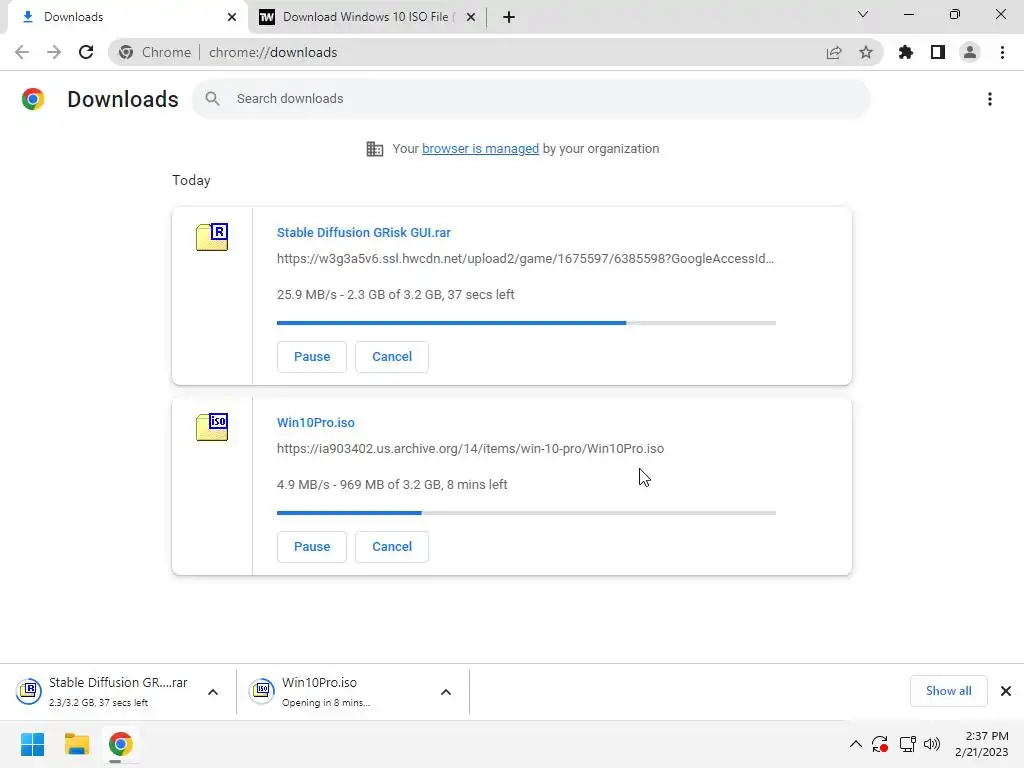Image resolution: width=1024 pixels, height=768 pixels.
Task: Close the Downloads tab
Action: 232,17
